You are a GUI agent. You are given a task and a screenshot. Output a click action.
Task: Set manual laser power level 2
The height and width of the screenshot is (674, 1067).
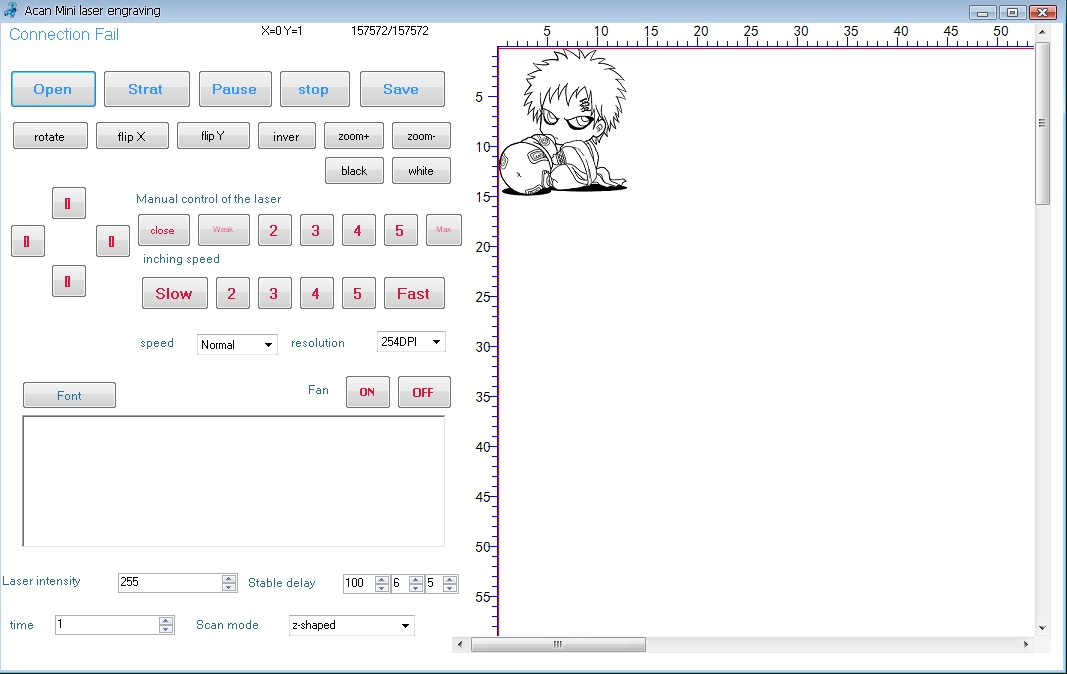[274, 230]
